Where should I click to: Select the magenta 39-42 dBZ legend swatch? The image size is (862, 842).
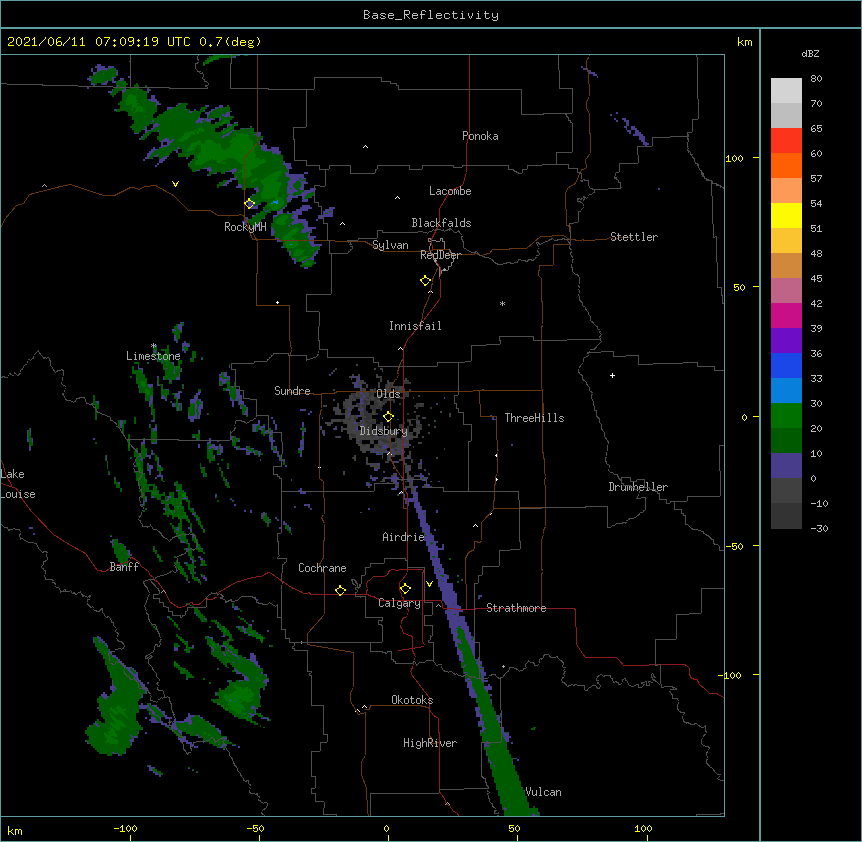786,315
